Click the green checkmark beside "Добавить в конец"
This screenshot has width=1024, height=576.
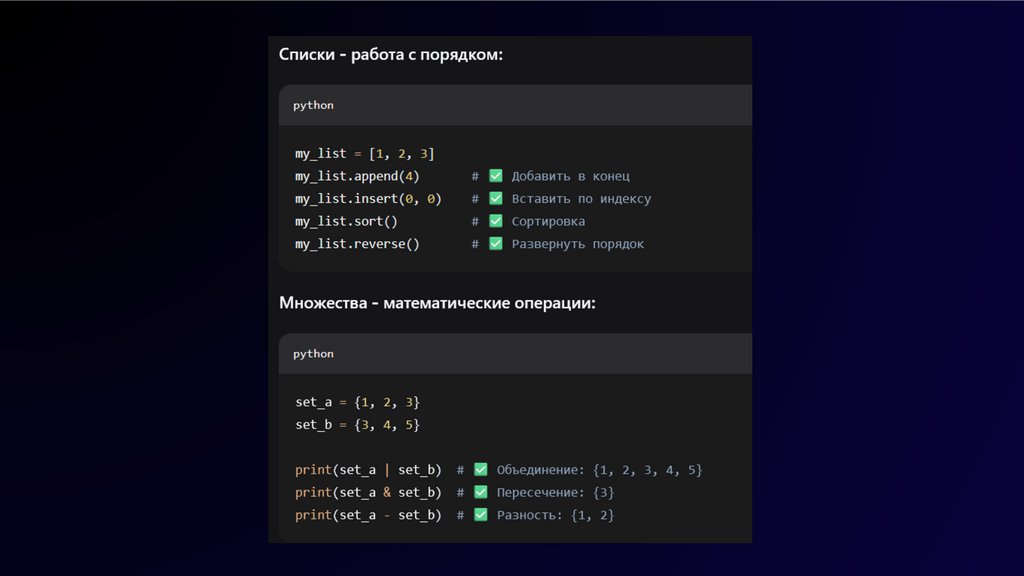tap(495, 176)
